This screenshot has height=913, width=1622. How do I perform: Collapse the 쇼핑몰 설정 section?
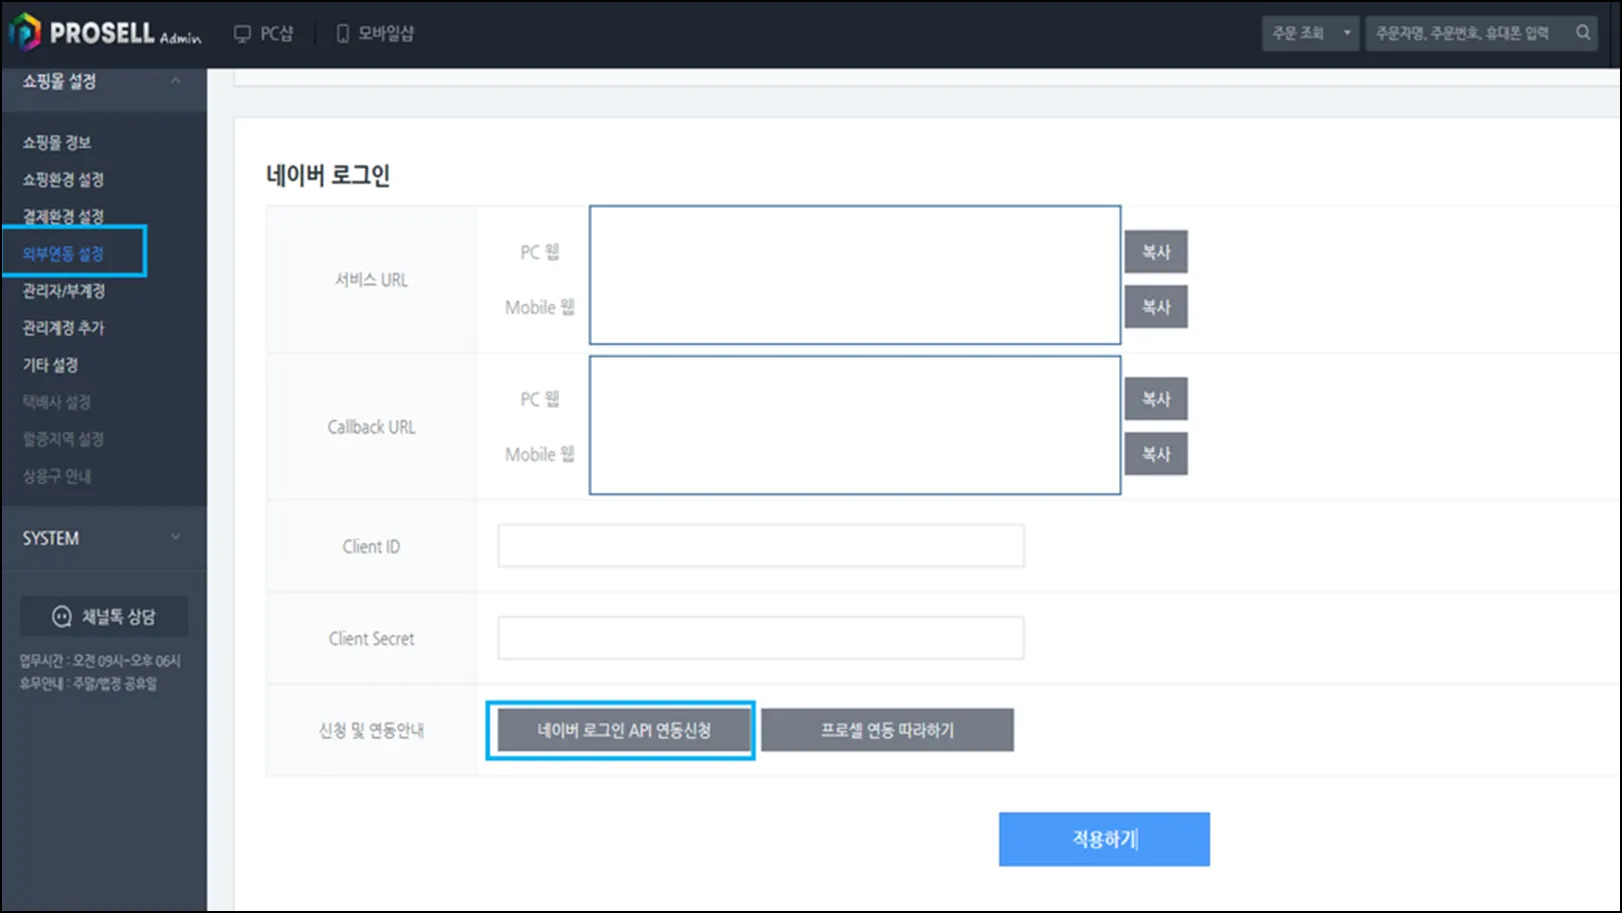click(103, 81)
